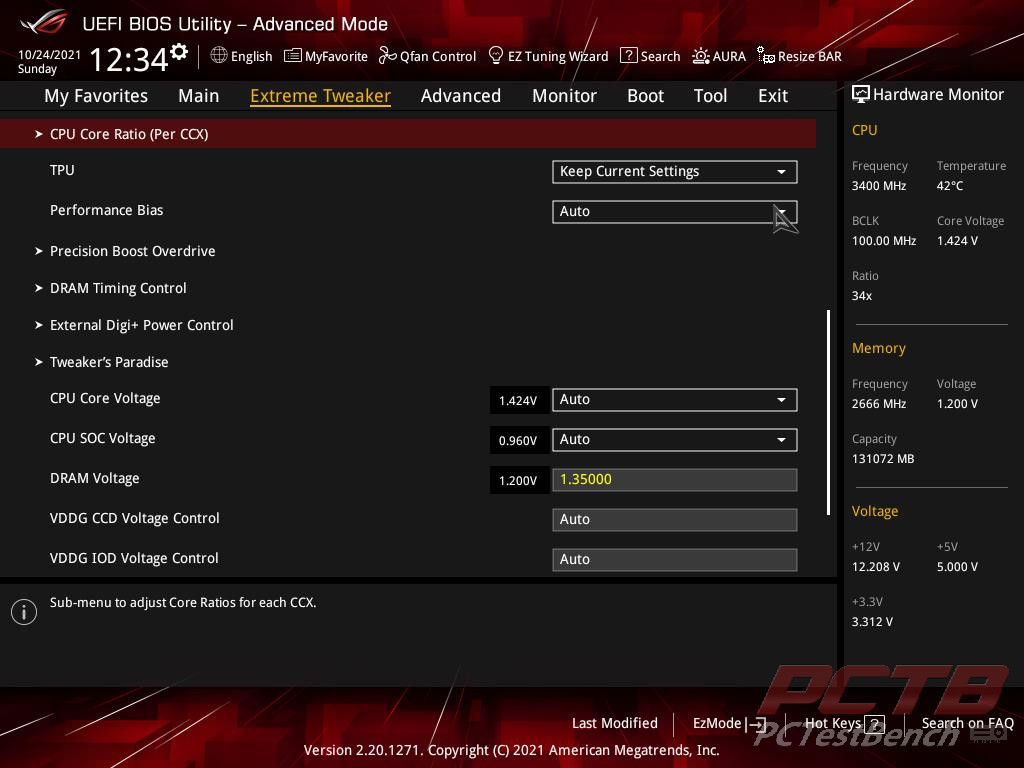
Task: Click the 3.312 V reading
Action: coord(872,622)
